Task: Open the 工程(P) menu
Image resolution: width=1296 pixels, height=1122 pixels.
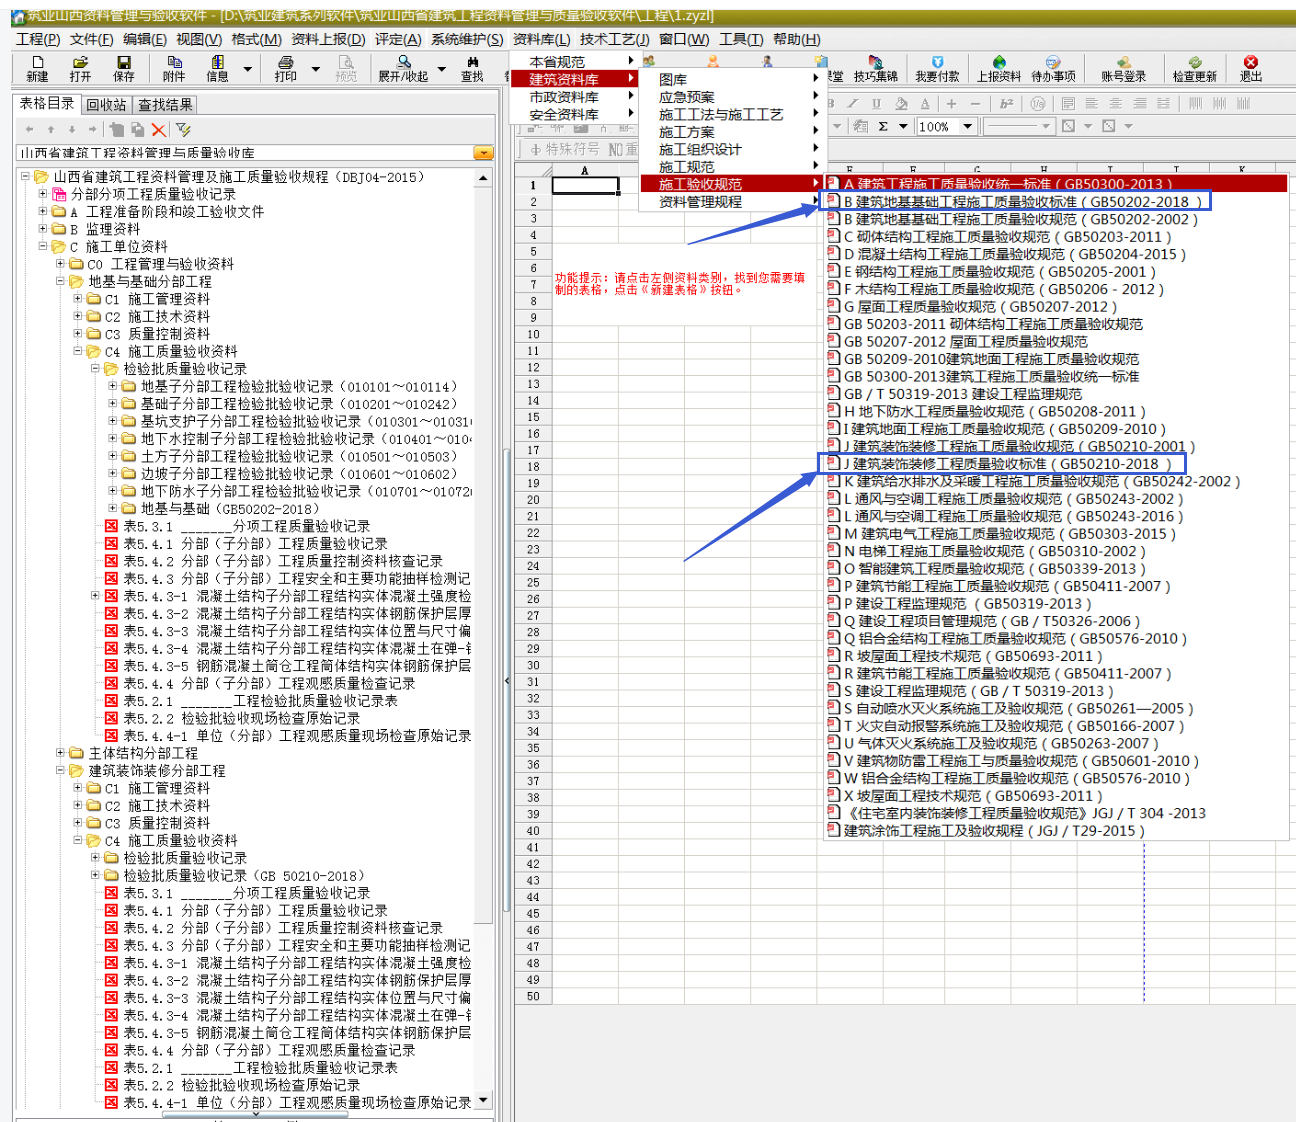Action: coord(38,39)
